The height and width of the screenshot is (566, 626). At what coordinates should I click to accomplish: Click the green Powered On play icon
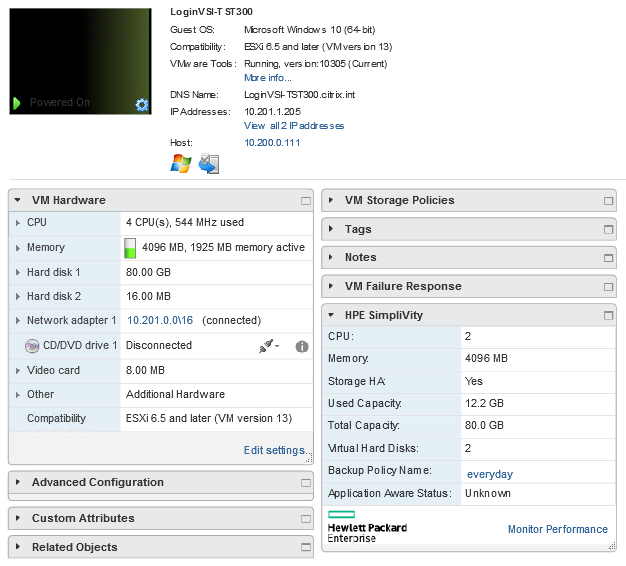point(17,103)
